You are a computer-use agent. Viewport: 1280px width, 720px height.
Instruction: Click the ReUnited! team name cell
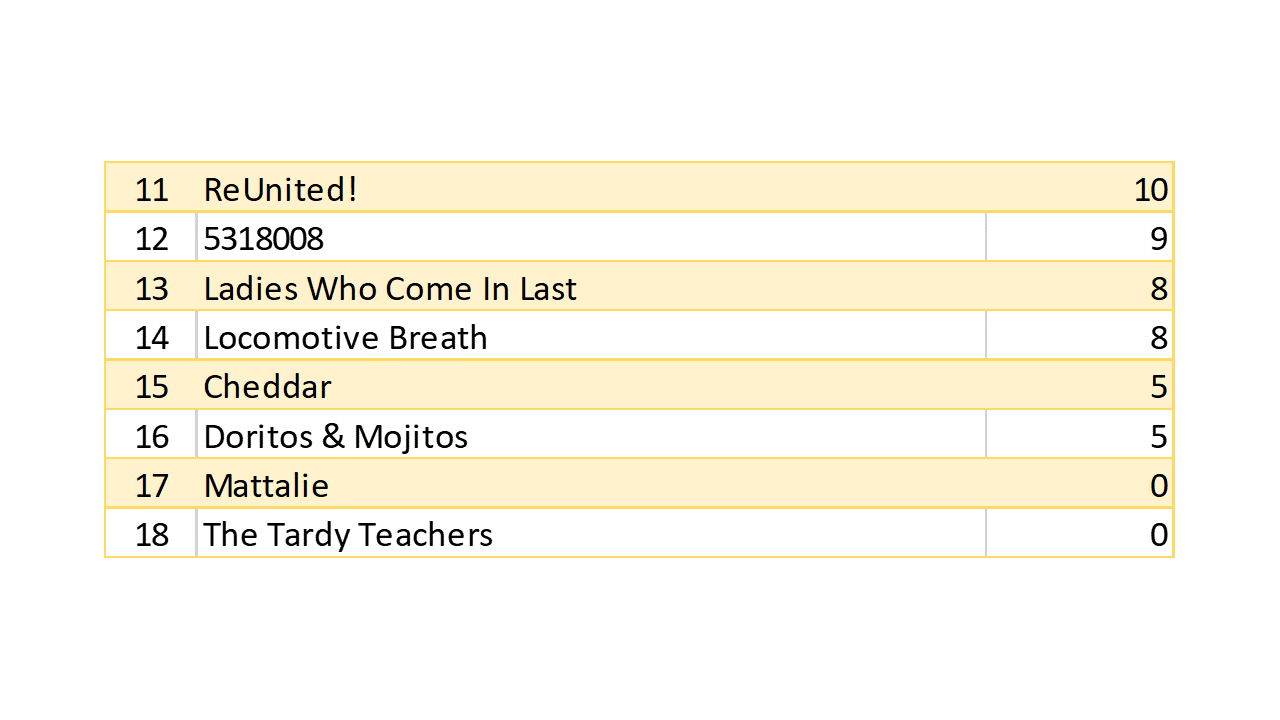coord(281,189)
